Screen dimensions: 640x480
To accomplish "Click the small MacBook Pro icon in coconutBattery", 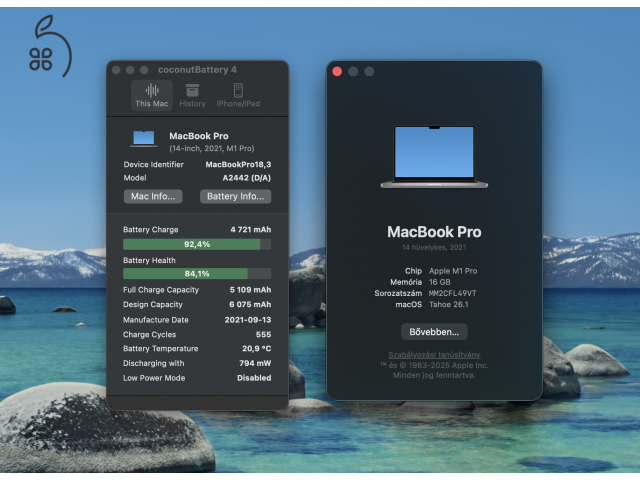I will 144,139.
